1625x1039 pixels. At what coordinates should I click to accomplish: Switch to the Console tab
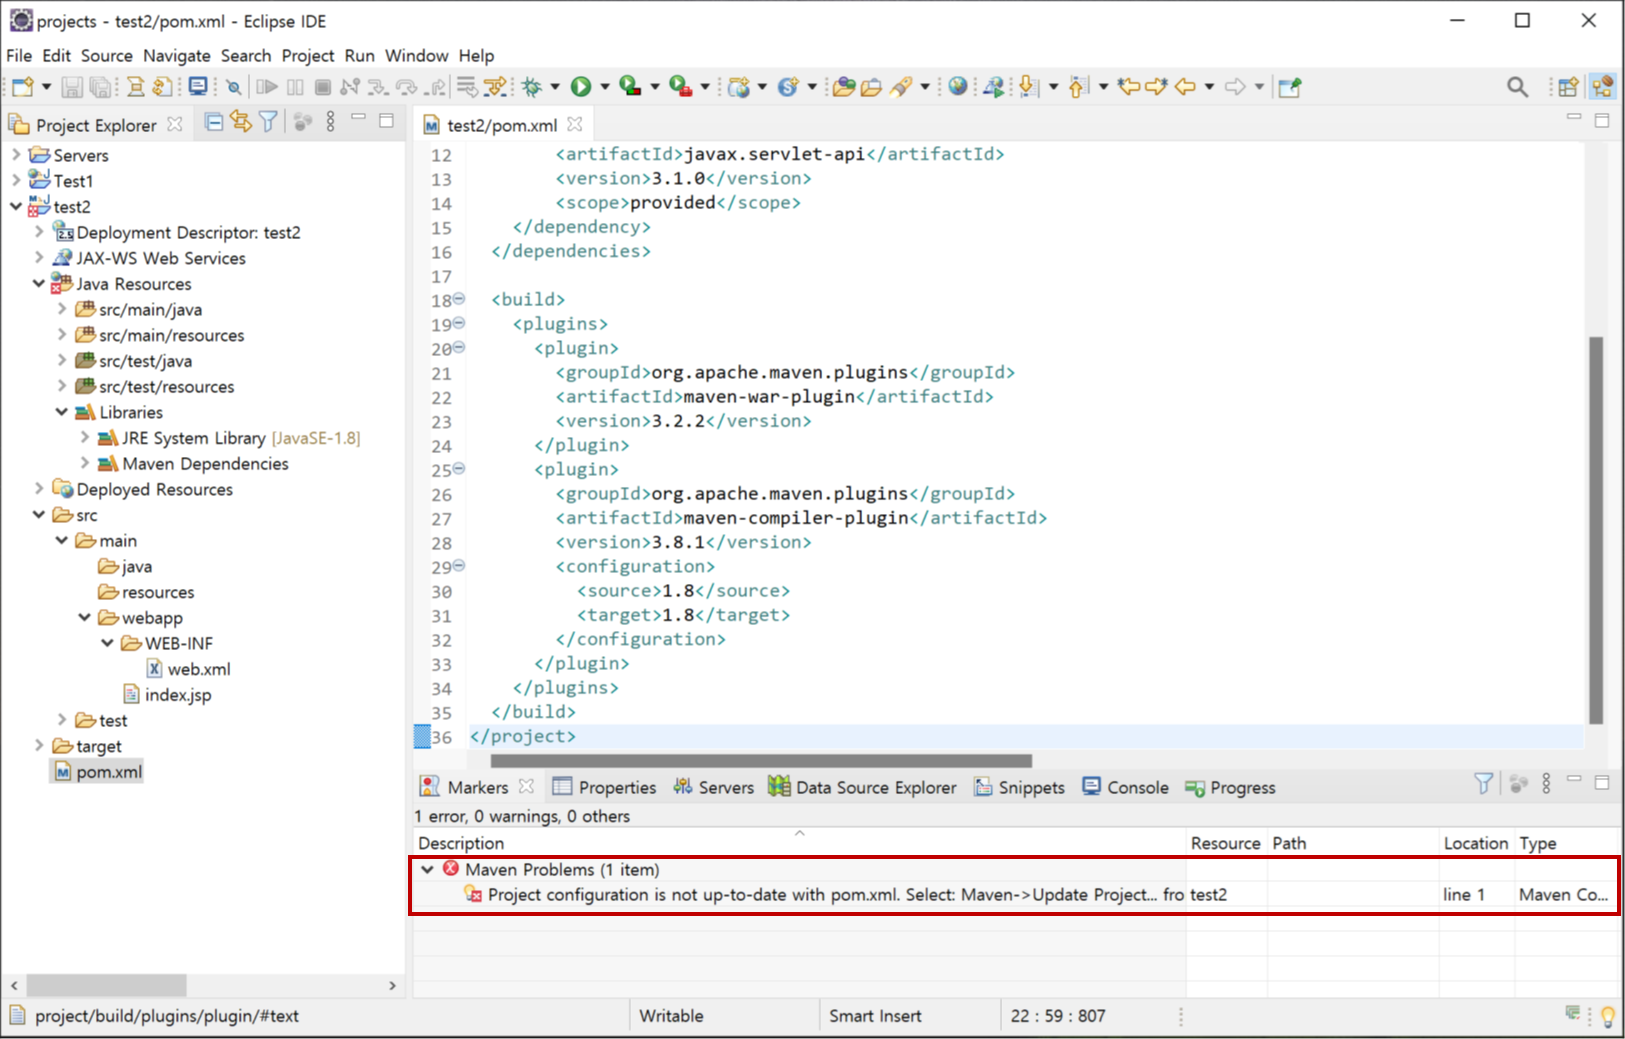tap(1125, 788)
